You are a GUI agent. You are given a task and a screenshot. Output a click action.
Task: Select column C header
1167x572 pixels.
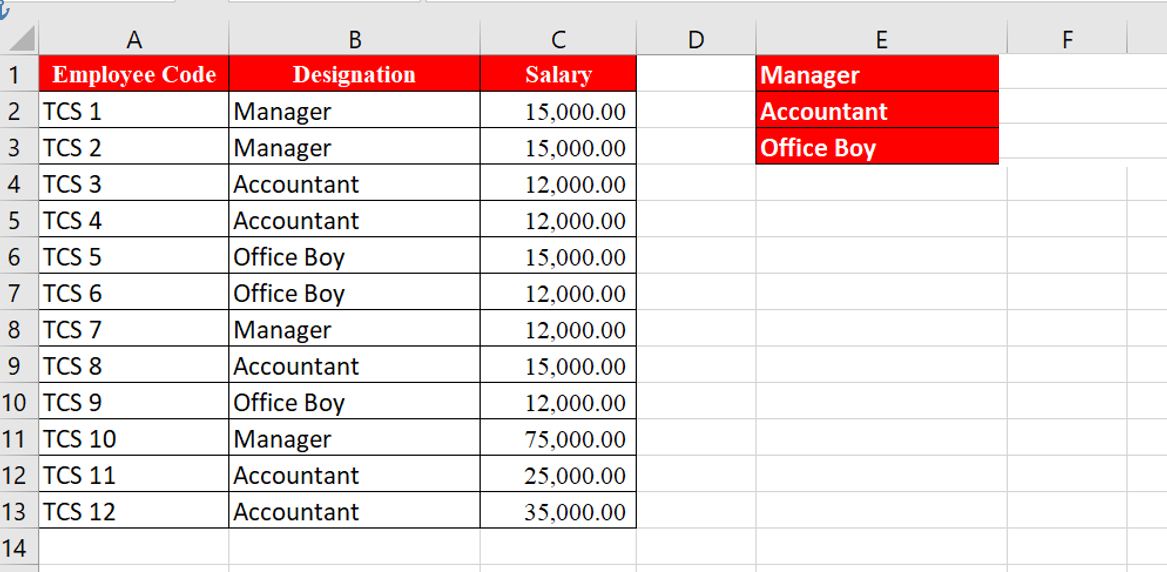coord(558,39)
